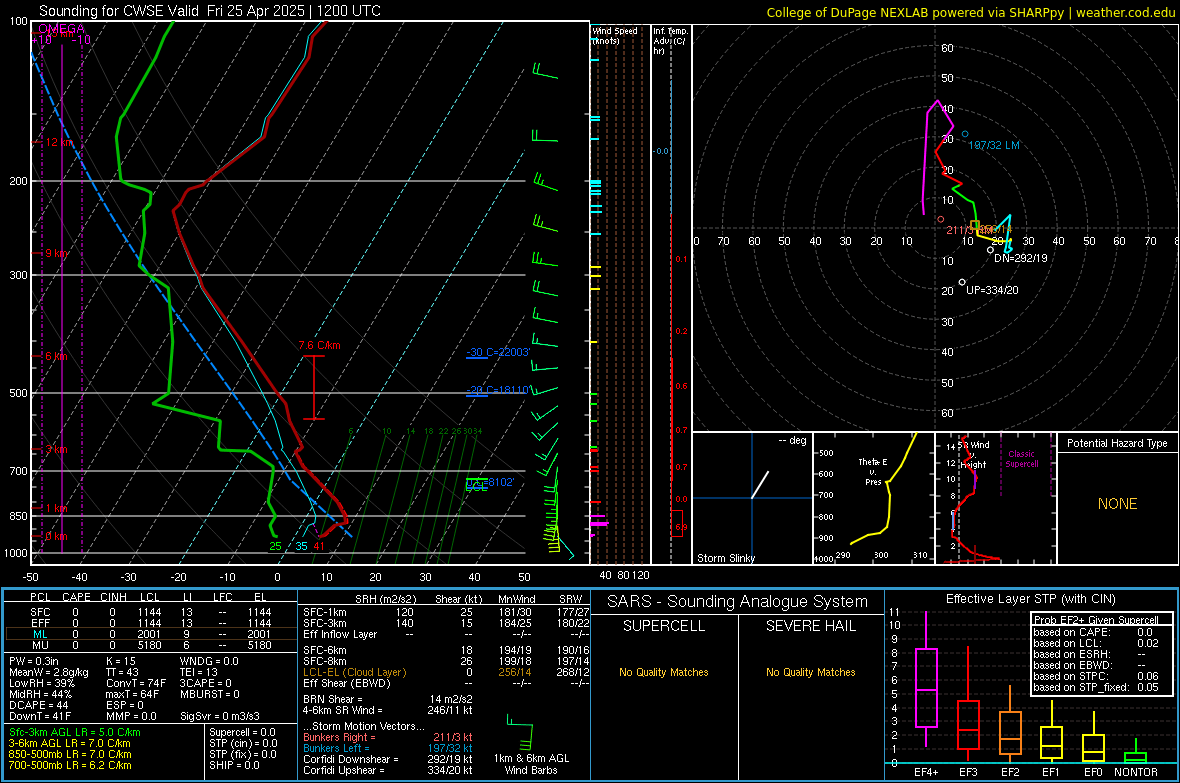Click the DCAPE = 44 value
The height and width of the screenshot is (783, 1180).
[38, 705]
